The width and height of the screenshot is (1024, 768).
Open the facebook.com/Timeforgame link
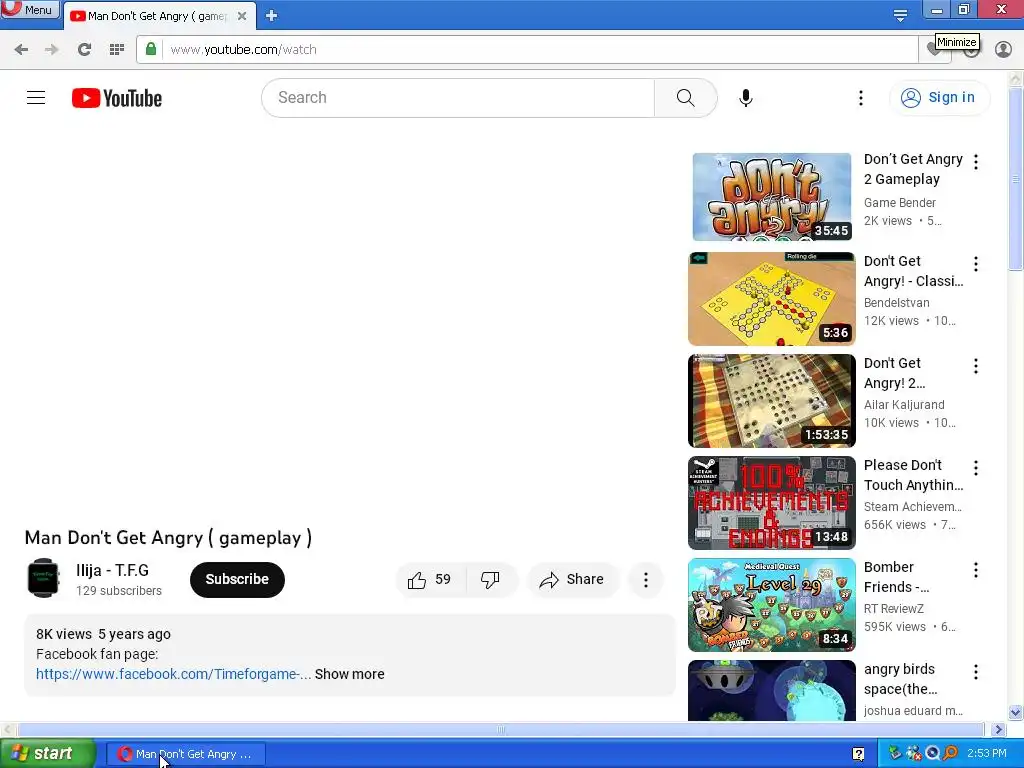tap(173, 674)
